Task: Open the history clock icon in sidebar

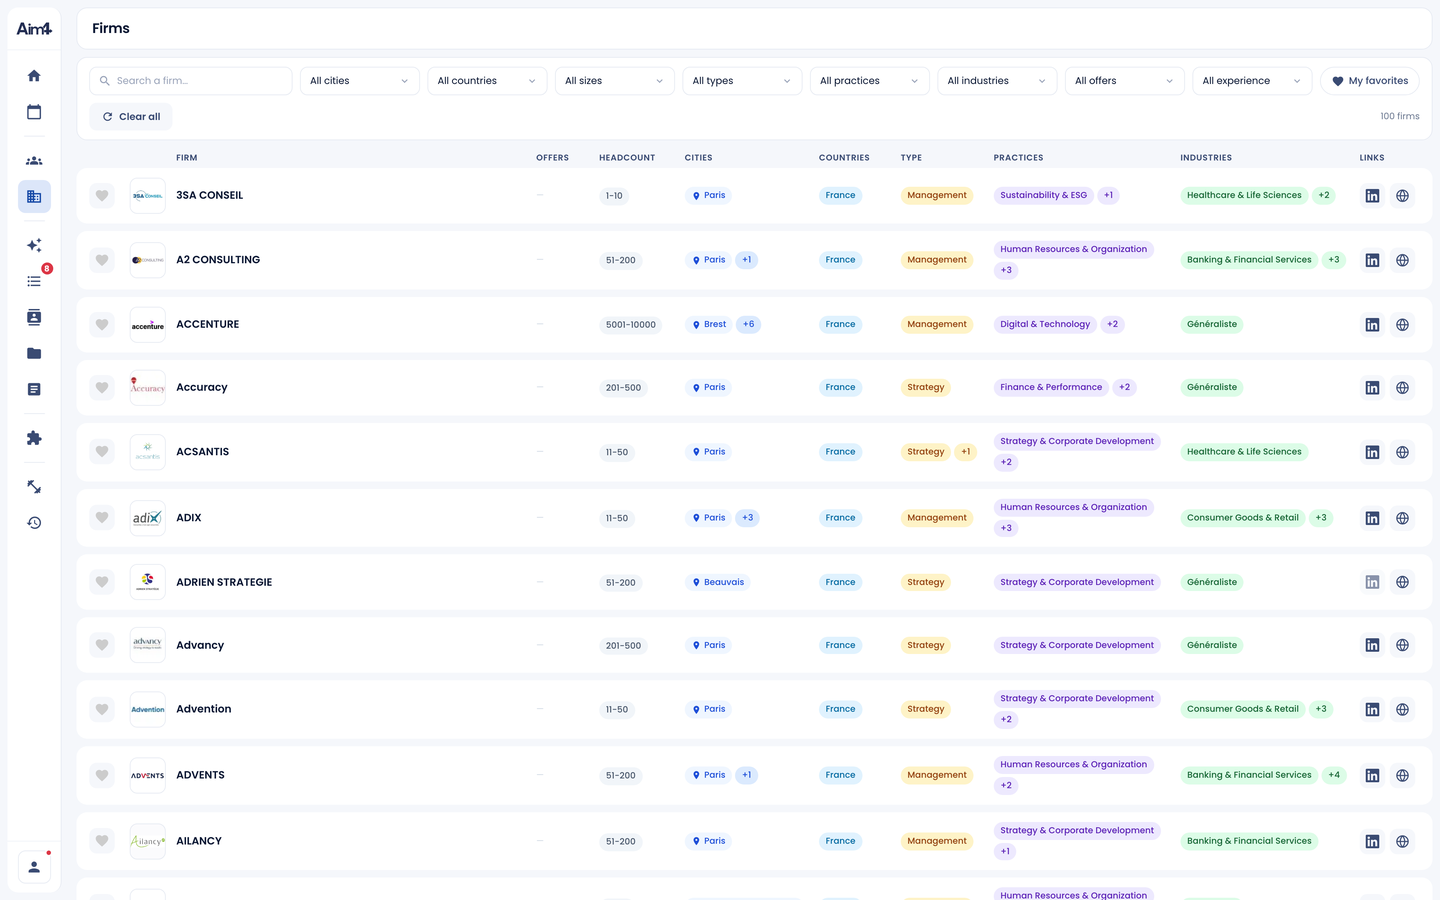Action: coord(34,523)
